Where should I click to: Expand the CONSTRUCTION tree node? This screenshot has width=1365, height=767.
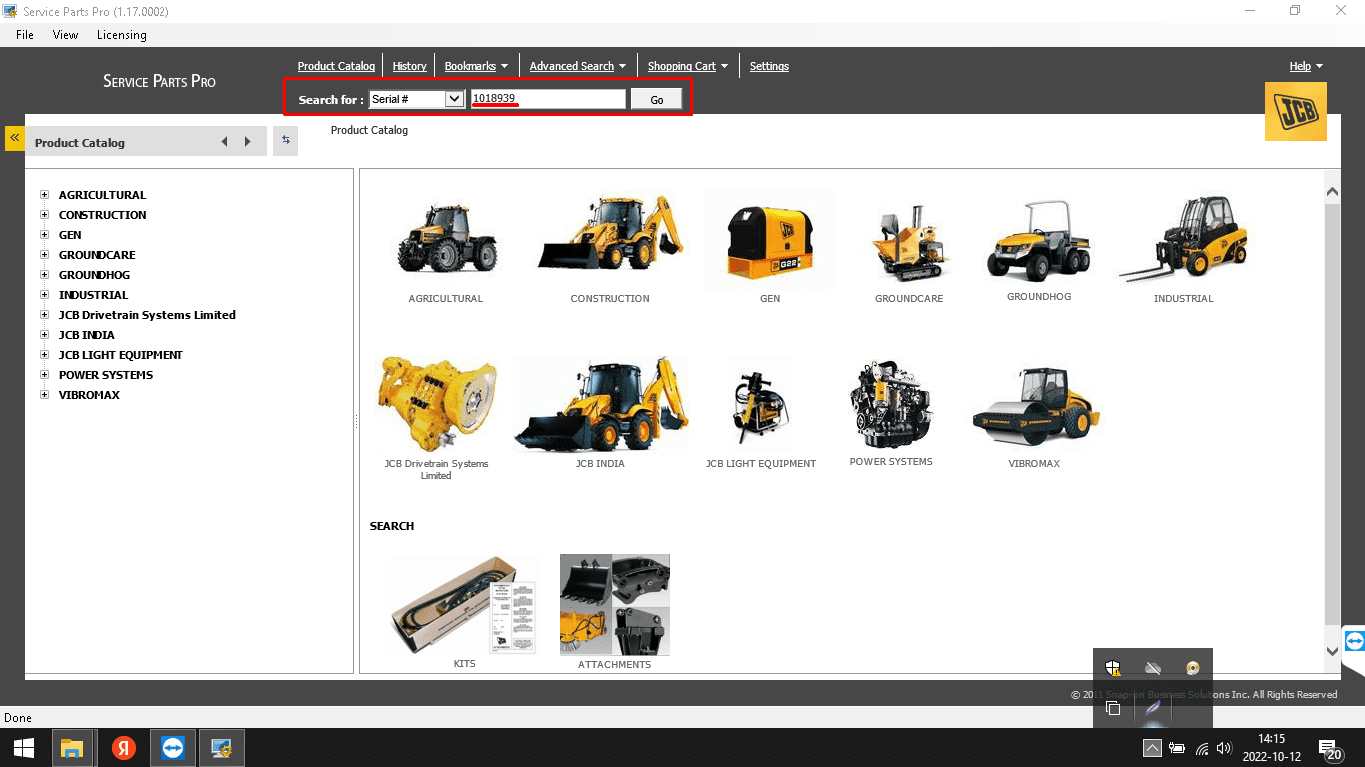point(45,215)
